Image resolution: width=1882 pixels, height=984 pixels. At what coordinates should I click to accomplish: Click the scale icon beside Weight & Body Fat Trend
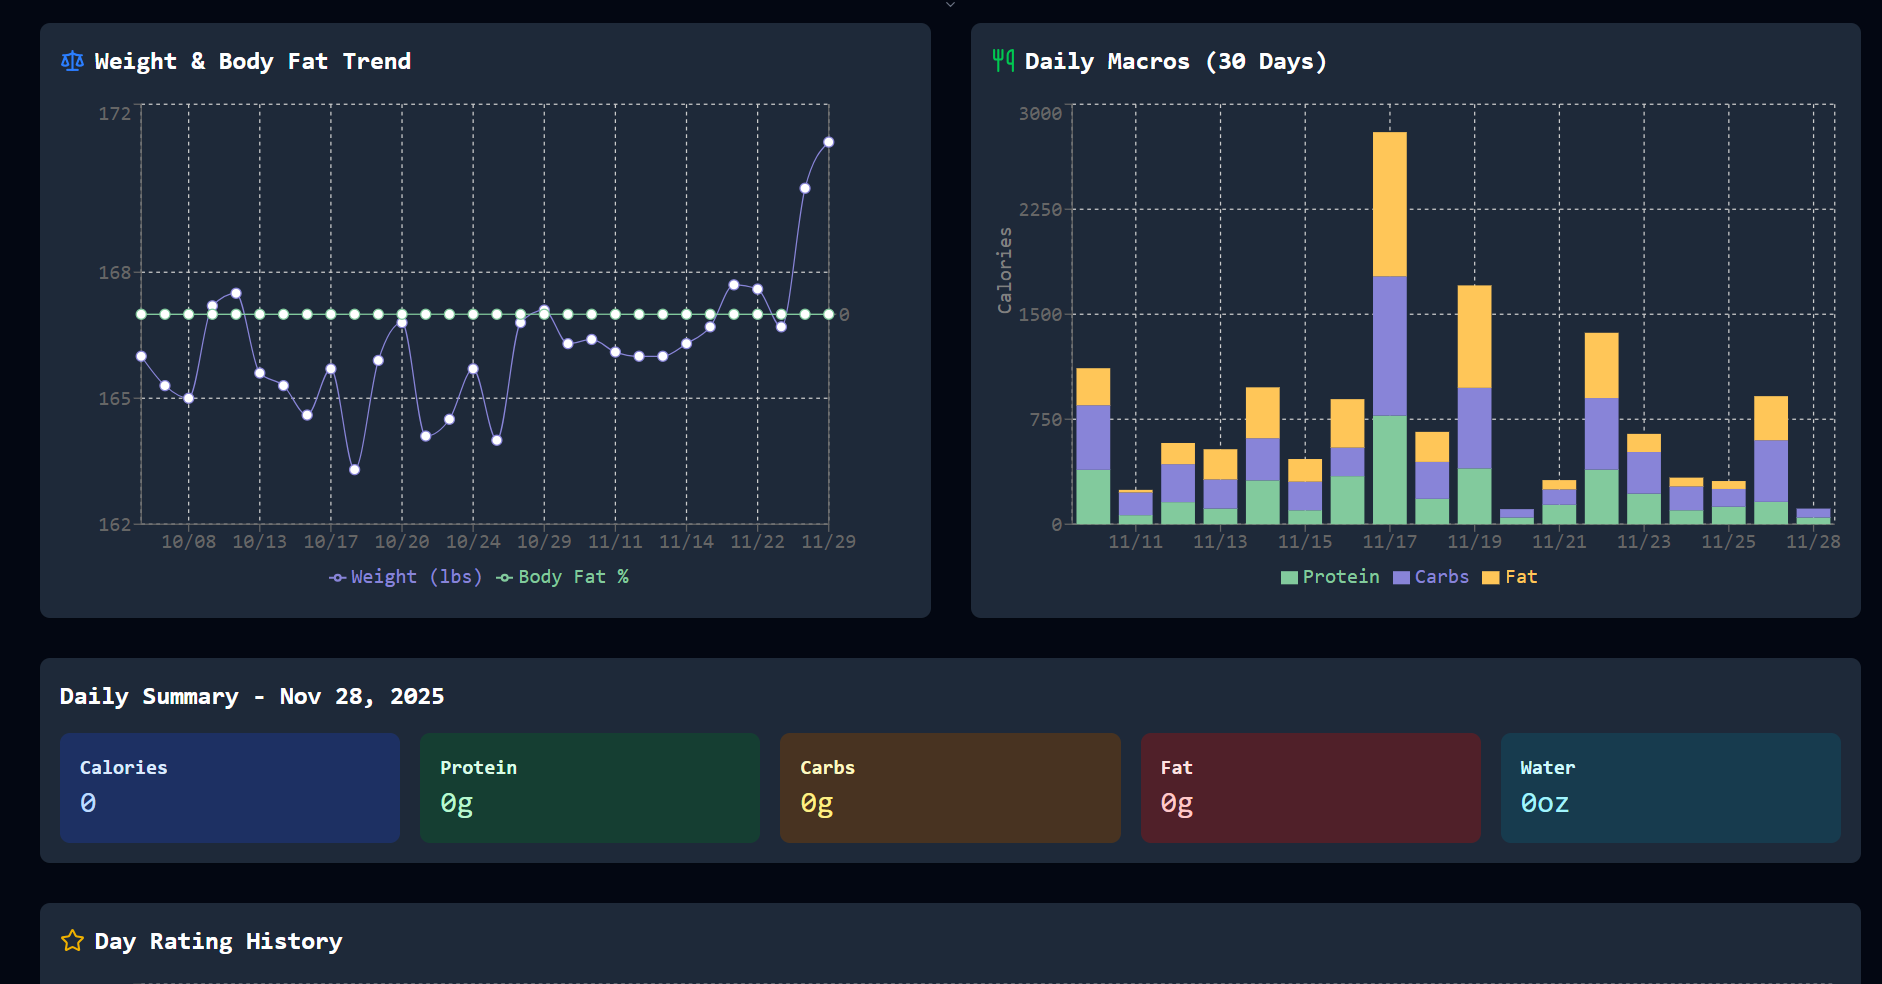point(72,62)
